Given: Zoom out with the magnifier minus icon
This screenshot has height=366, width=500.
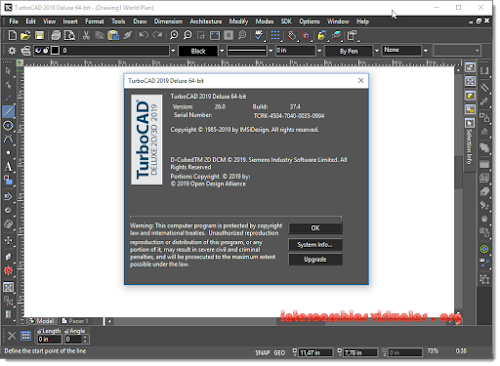Looking at the screenshot, I should point(188,35).
